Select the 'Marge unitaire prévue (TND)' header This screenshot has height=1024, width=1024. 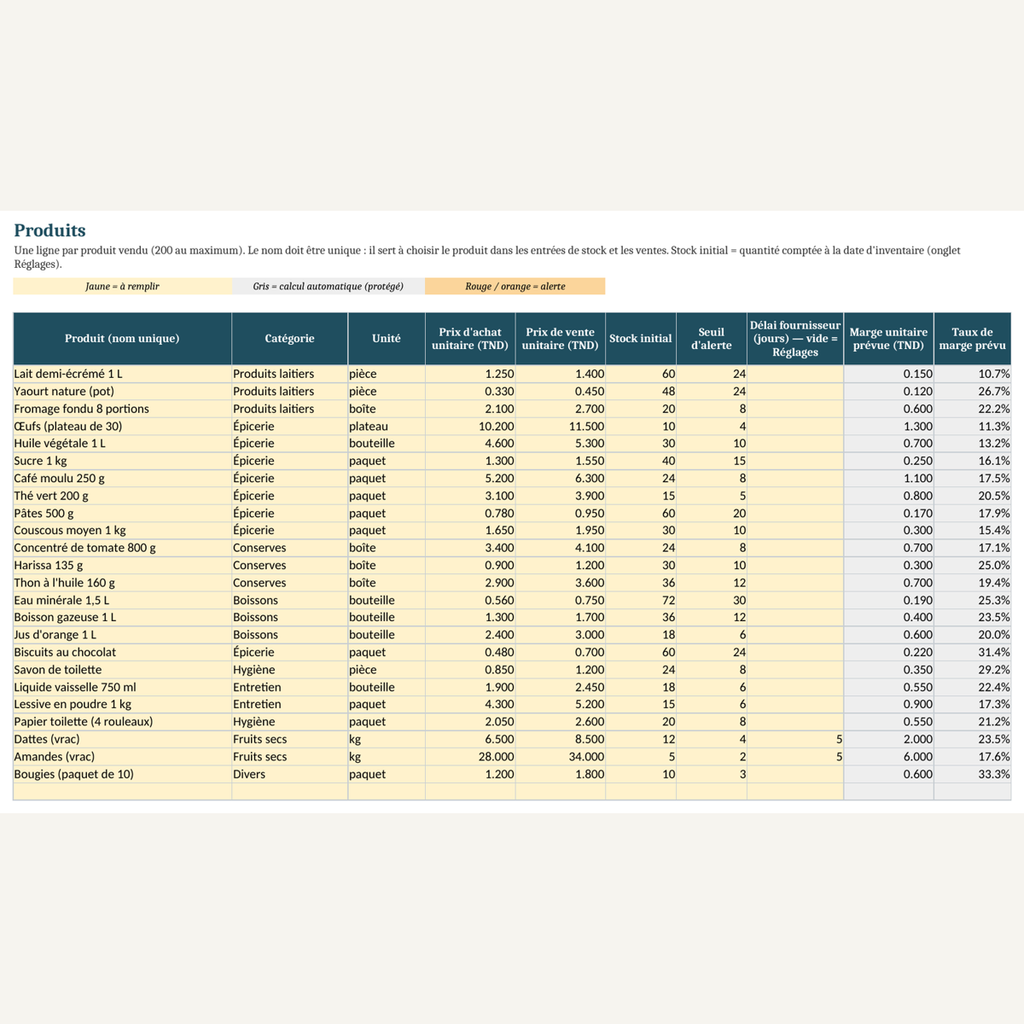(x=888, y=338)
